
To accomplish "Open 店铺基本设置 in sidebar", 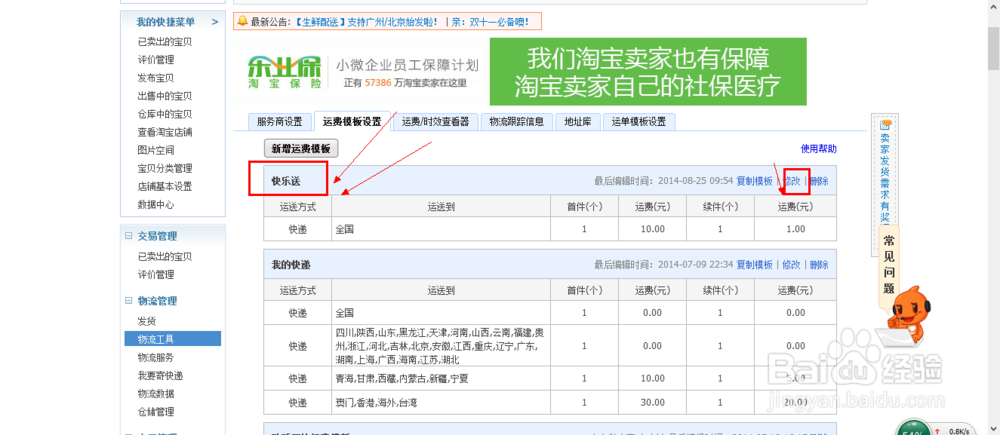I will click(165, 187).
